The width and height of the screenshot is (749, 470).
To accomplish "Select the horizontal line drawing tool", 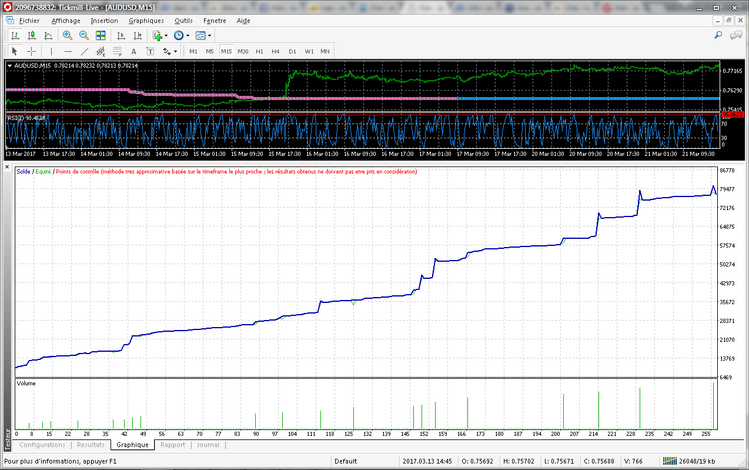I will tap(68, 51).
